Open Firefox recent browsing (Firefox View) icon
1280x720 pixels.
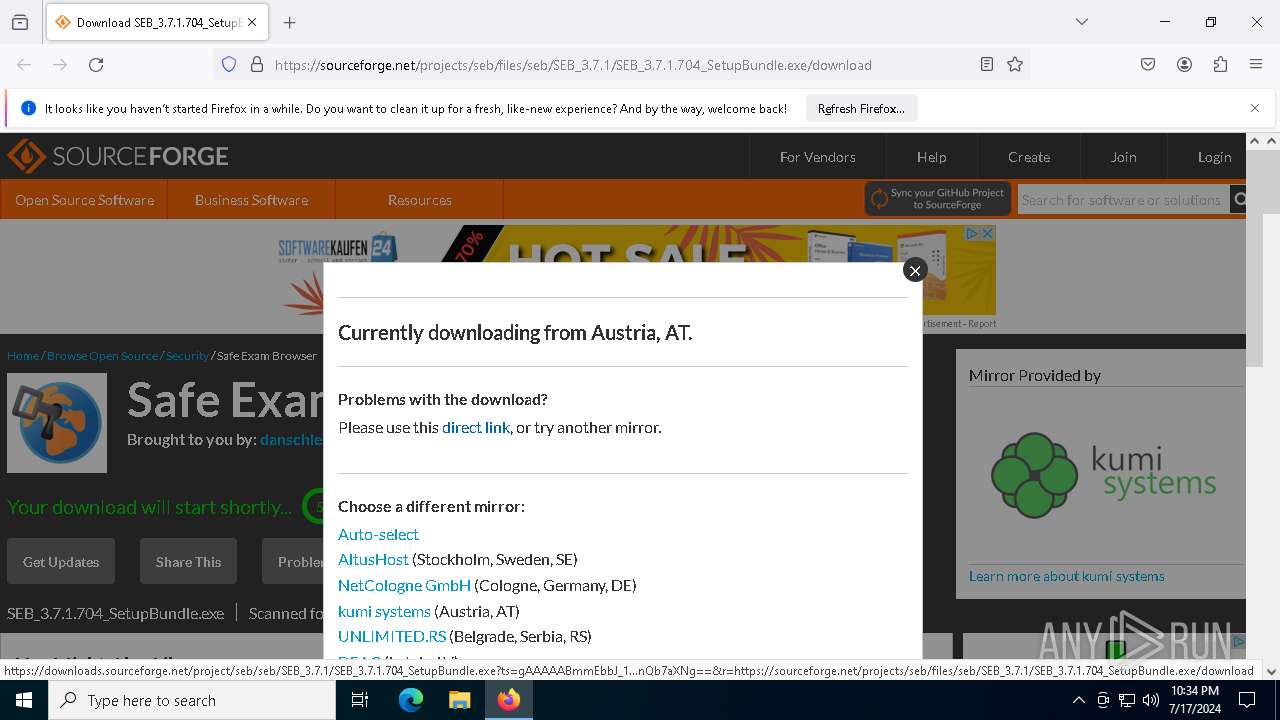click(x=20, y=22)
